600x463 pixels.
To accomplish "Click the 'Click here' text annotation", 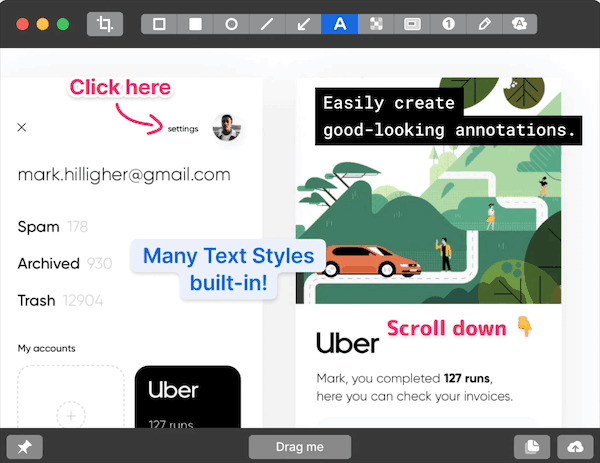I will pos(120,87).
